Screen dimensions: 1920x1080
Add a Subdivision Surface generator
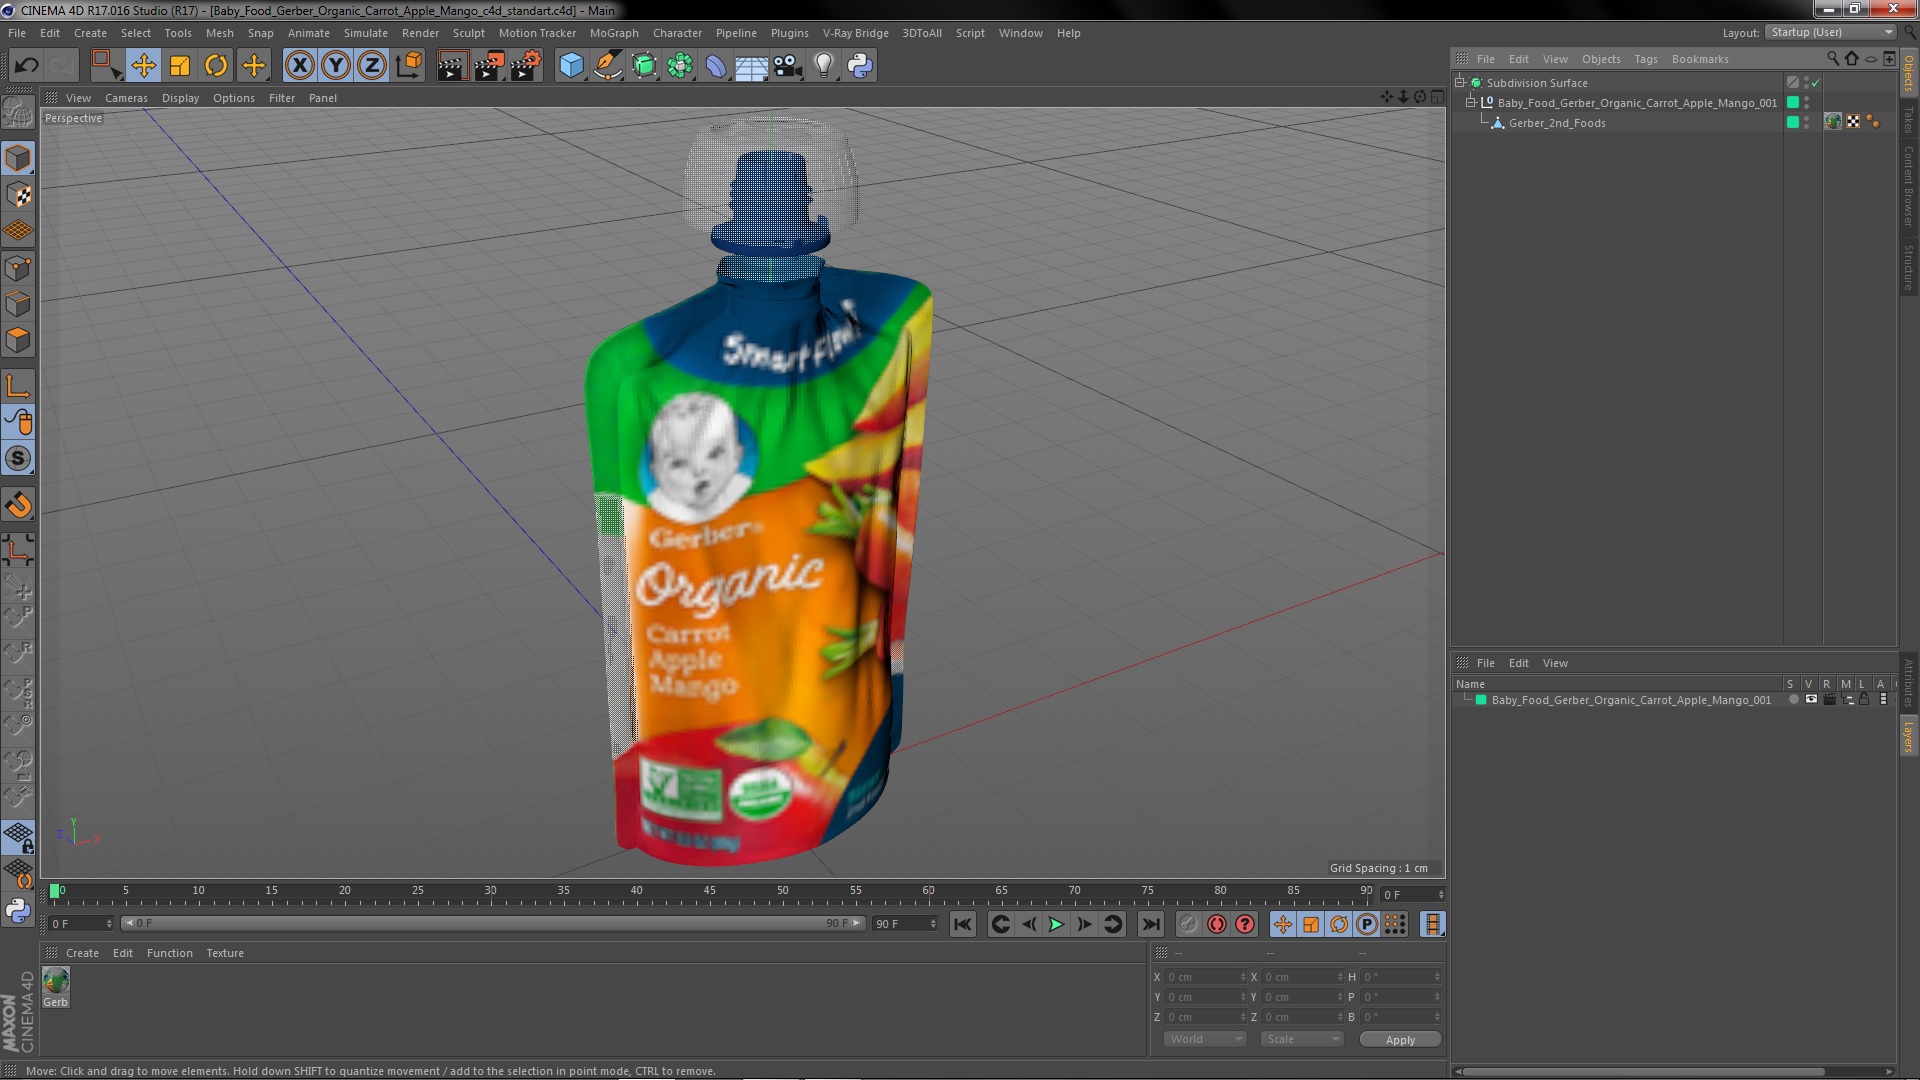pos(644,66)
